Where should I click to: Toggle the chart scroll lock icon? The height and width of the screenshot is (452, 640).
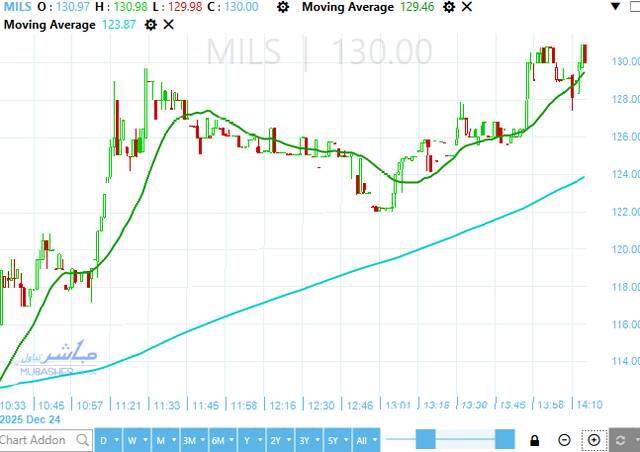[535, 440]
